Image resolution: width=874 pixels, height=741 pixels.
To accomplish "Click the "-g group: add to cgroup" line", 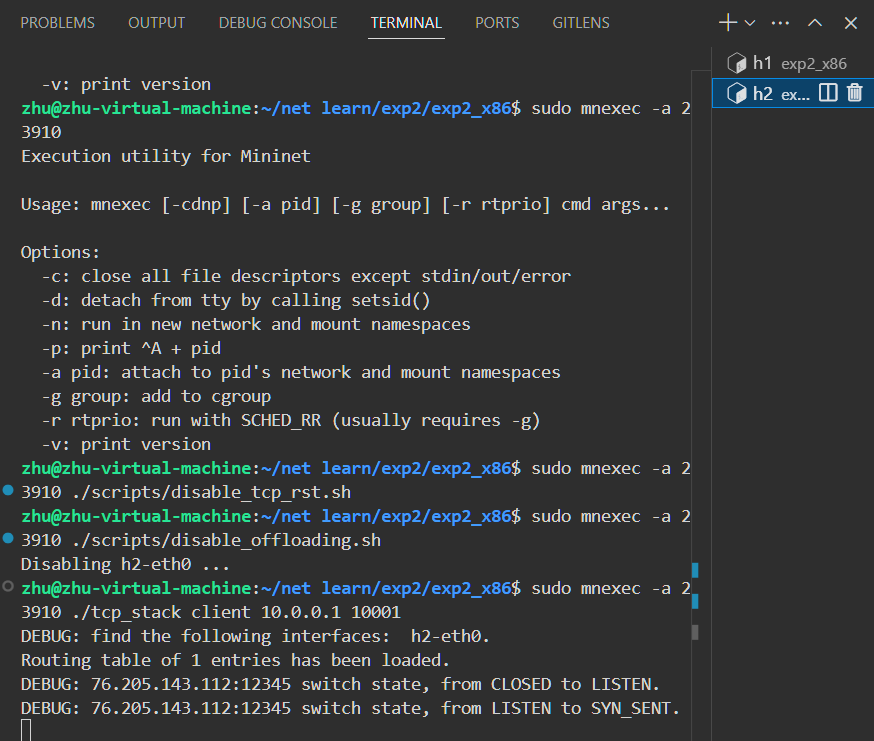I will (156, 396).
